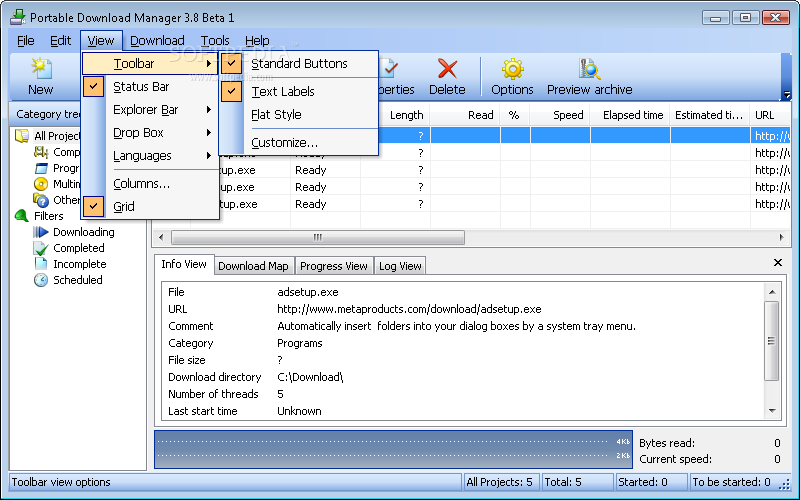Uncheck Status Bar in View menu
Image resolution: width=800 pixels, height=500 pixels.
click(141, 87)
